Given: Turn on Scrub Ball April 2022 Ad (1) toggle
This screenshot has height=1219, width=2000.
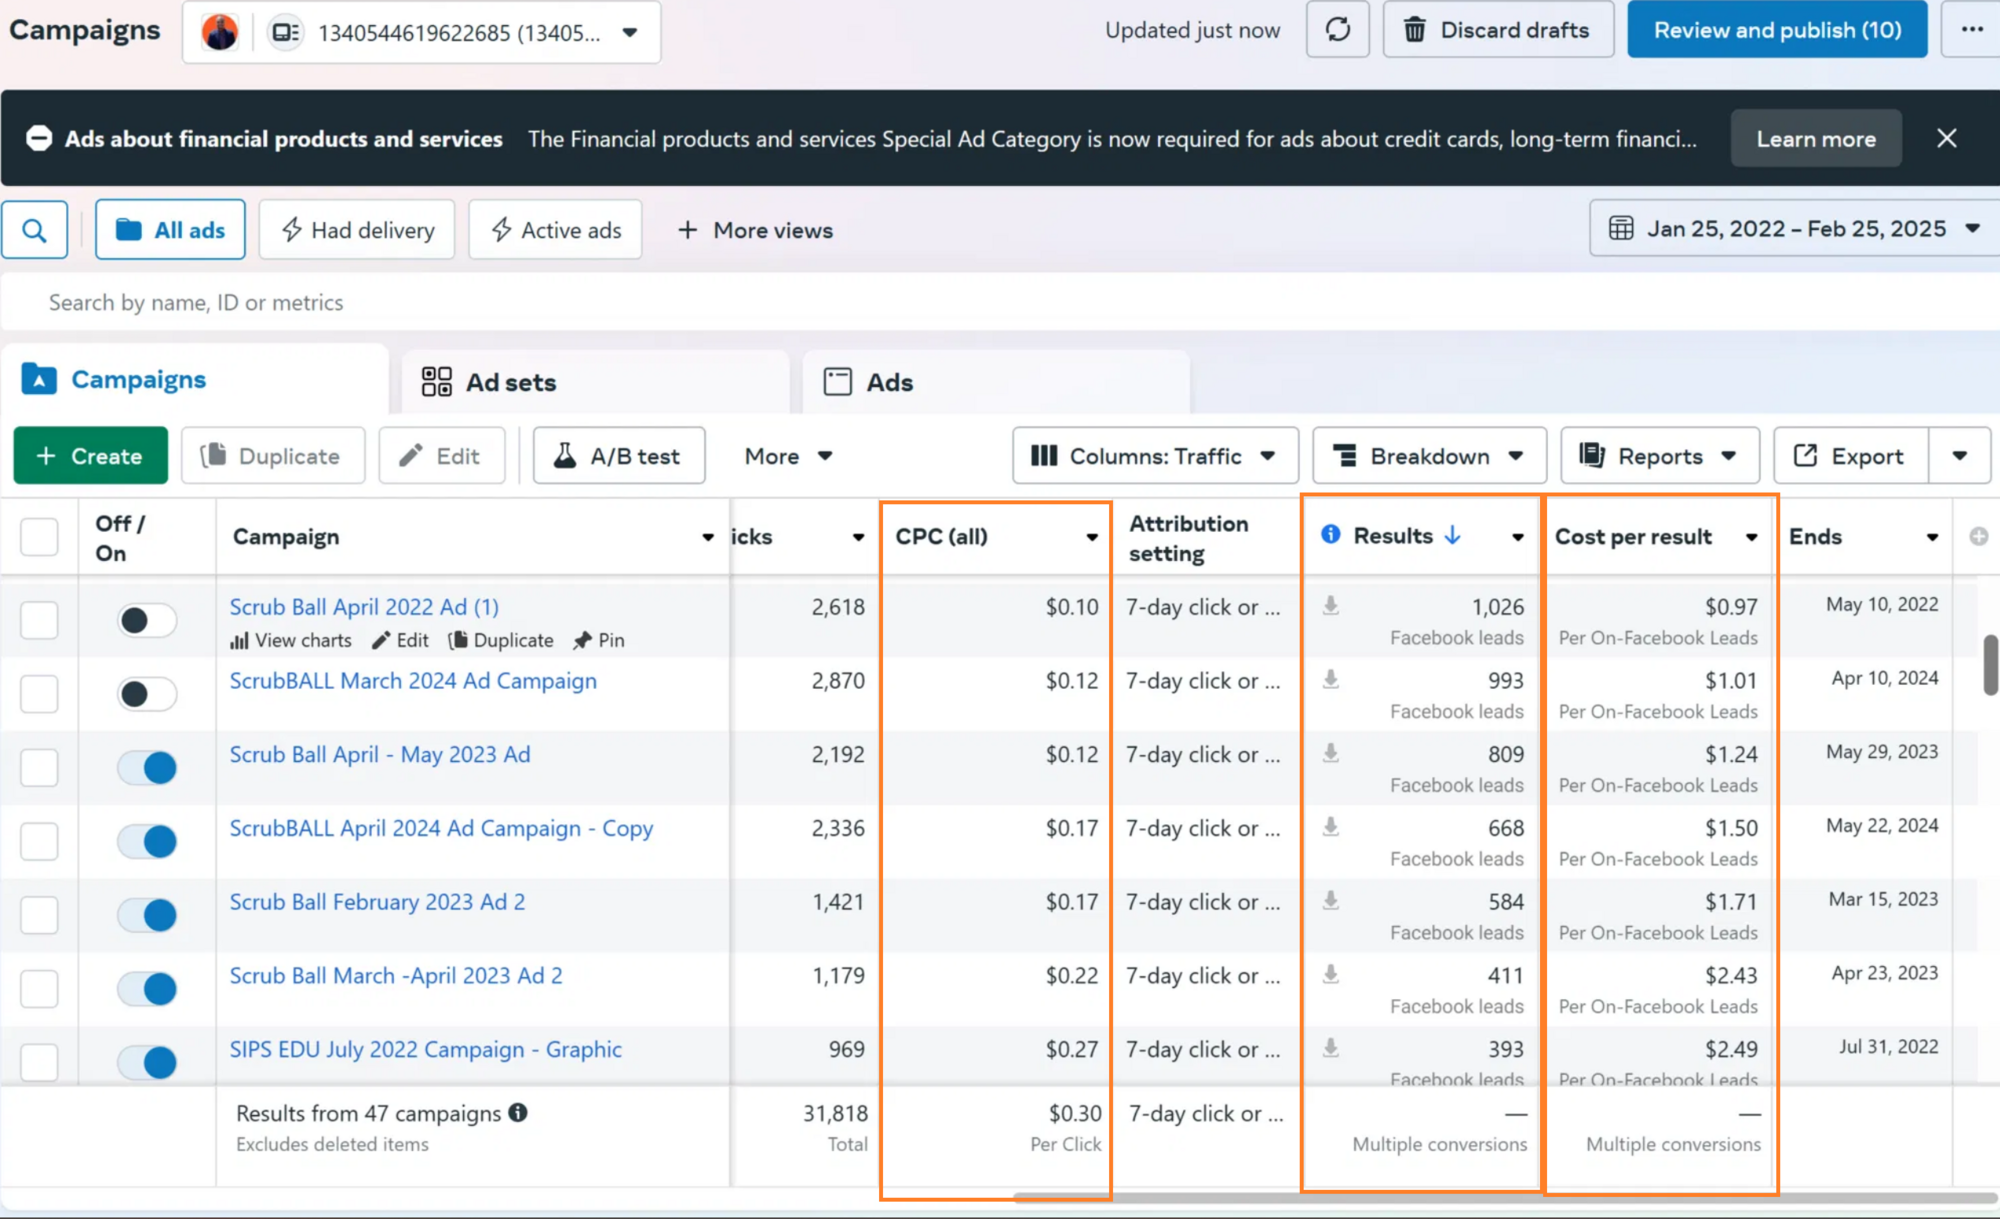Looking at the screenshot, I should click(147, 620).
